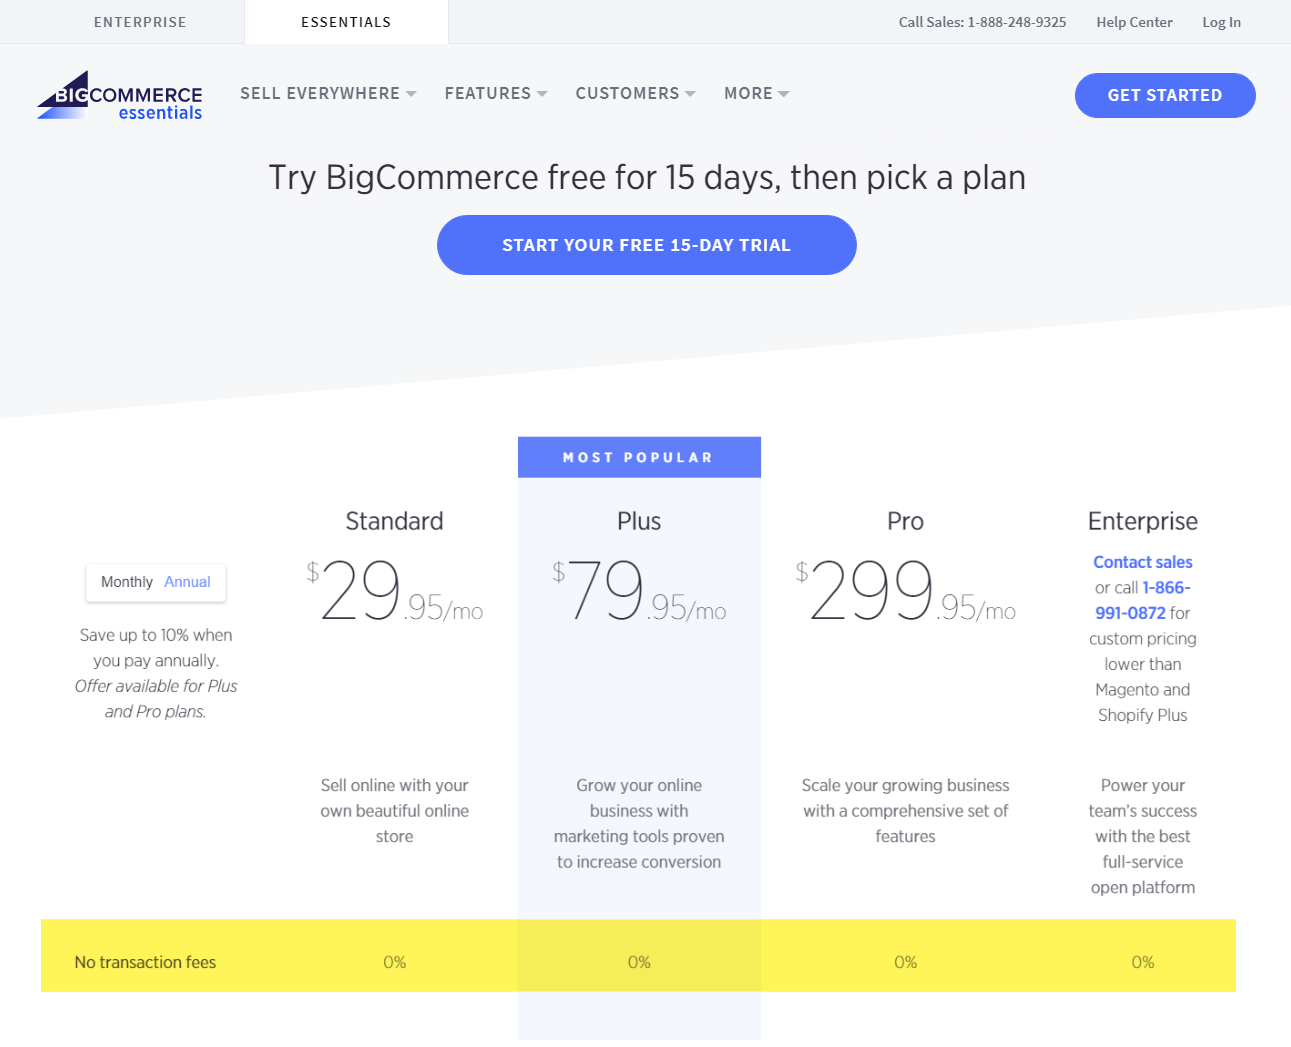Click 'Sell online with your own' description
The height and width of the screenshot is (1047, 1291).
click(x=394, y=811)
